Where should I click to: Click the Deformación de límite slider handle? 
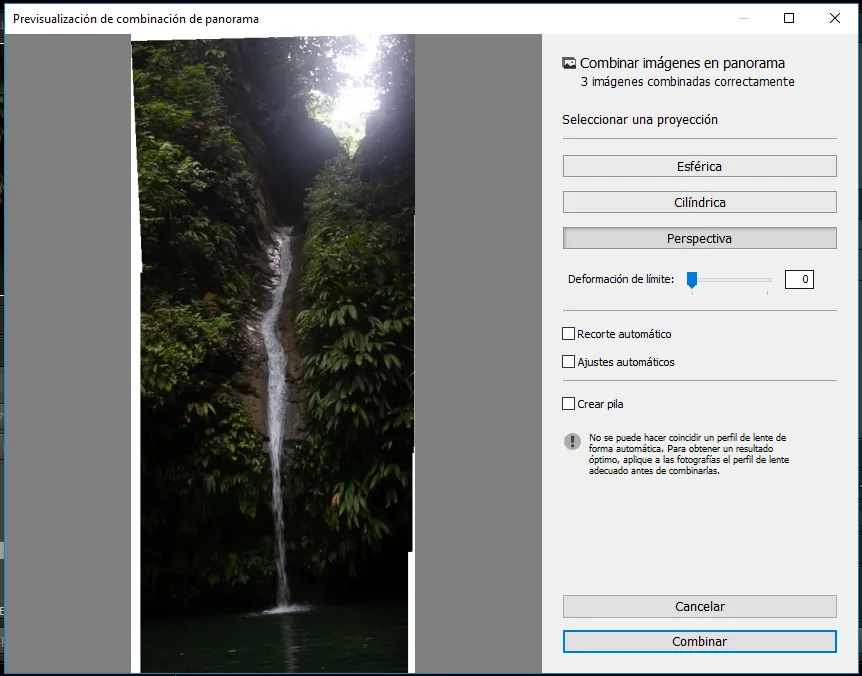tap(692, 279)
